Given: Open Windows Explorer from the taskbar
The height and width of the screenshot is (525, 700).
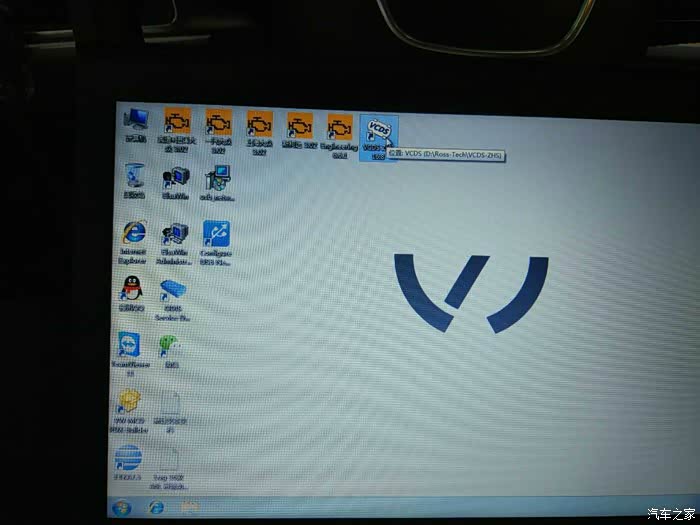Looking at the screenshot, I should pos(190,507).
